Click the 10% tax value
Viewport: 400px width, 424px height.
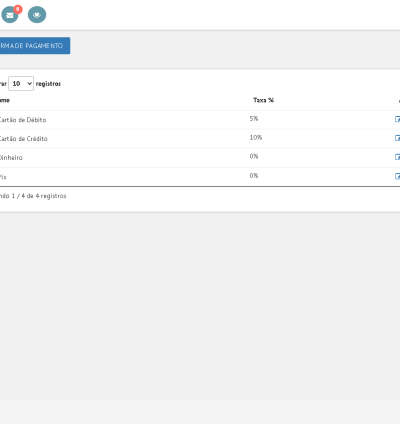pos(256,137)
